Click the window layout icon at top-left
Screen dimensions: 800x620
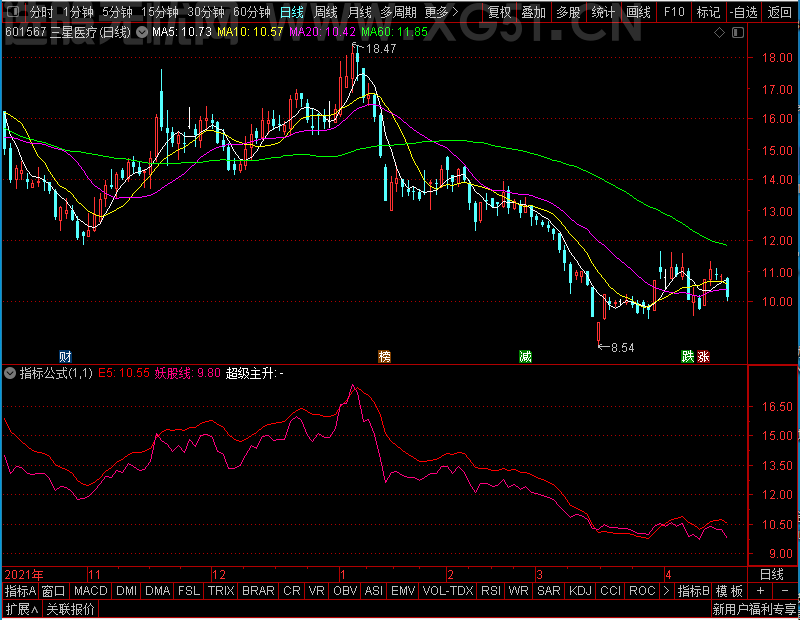click(x=14, y=11)
